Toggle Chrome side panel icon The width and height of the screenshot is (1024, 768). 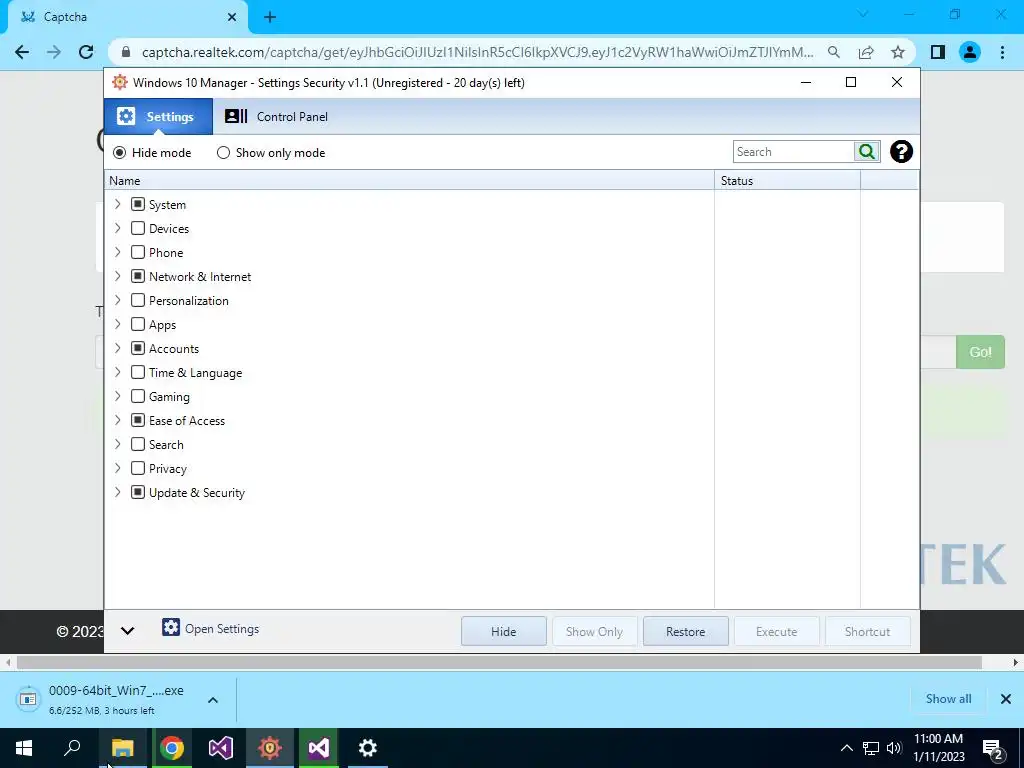coord(938,52)
